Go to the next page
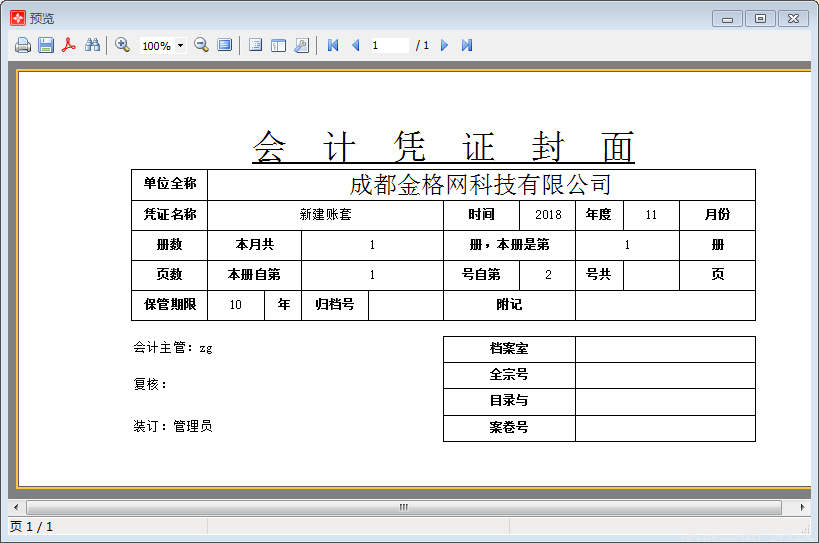This screenshot has height=543, width=819. pos(445,45)
